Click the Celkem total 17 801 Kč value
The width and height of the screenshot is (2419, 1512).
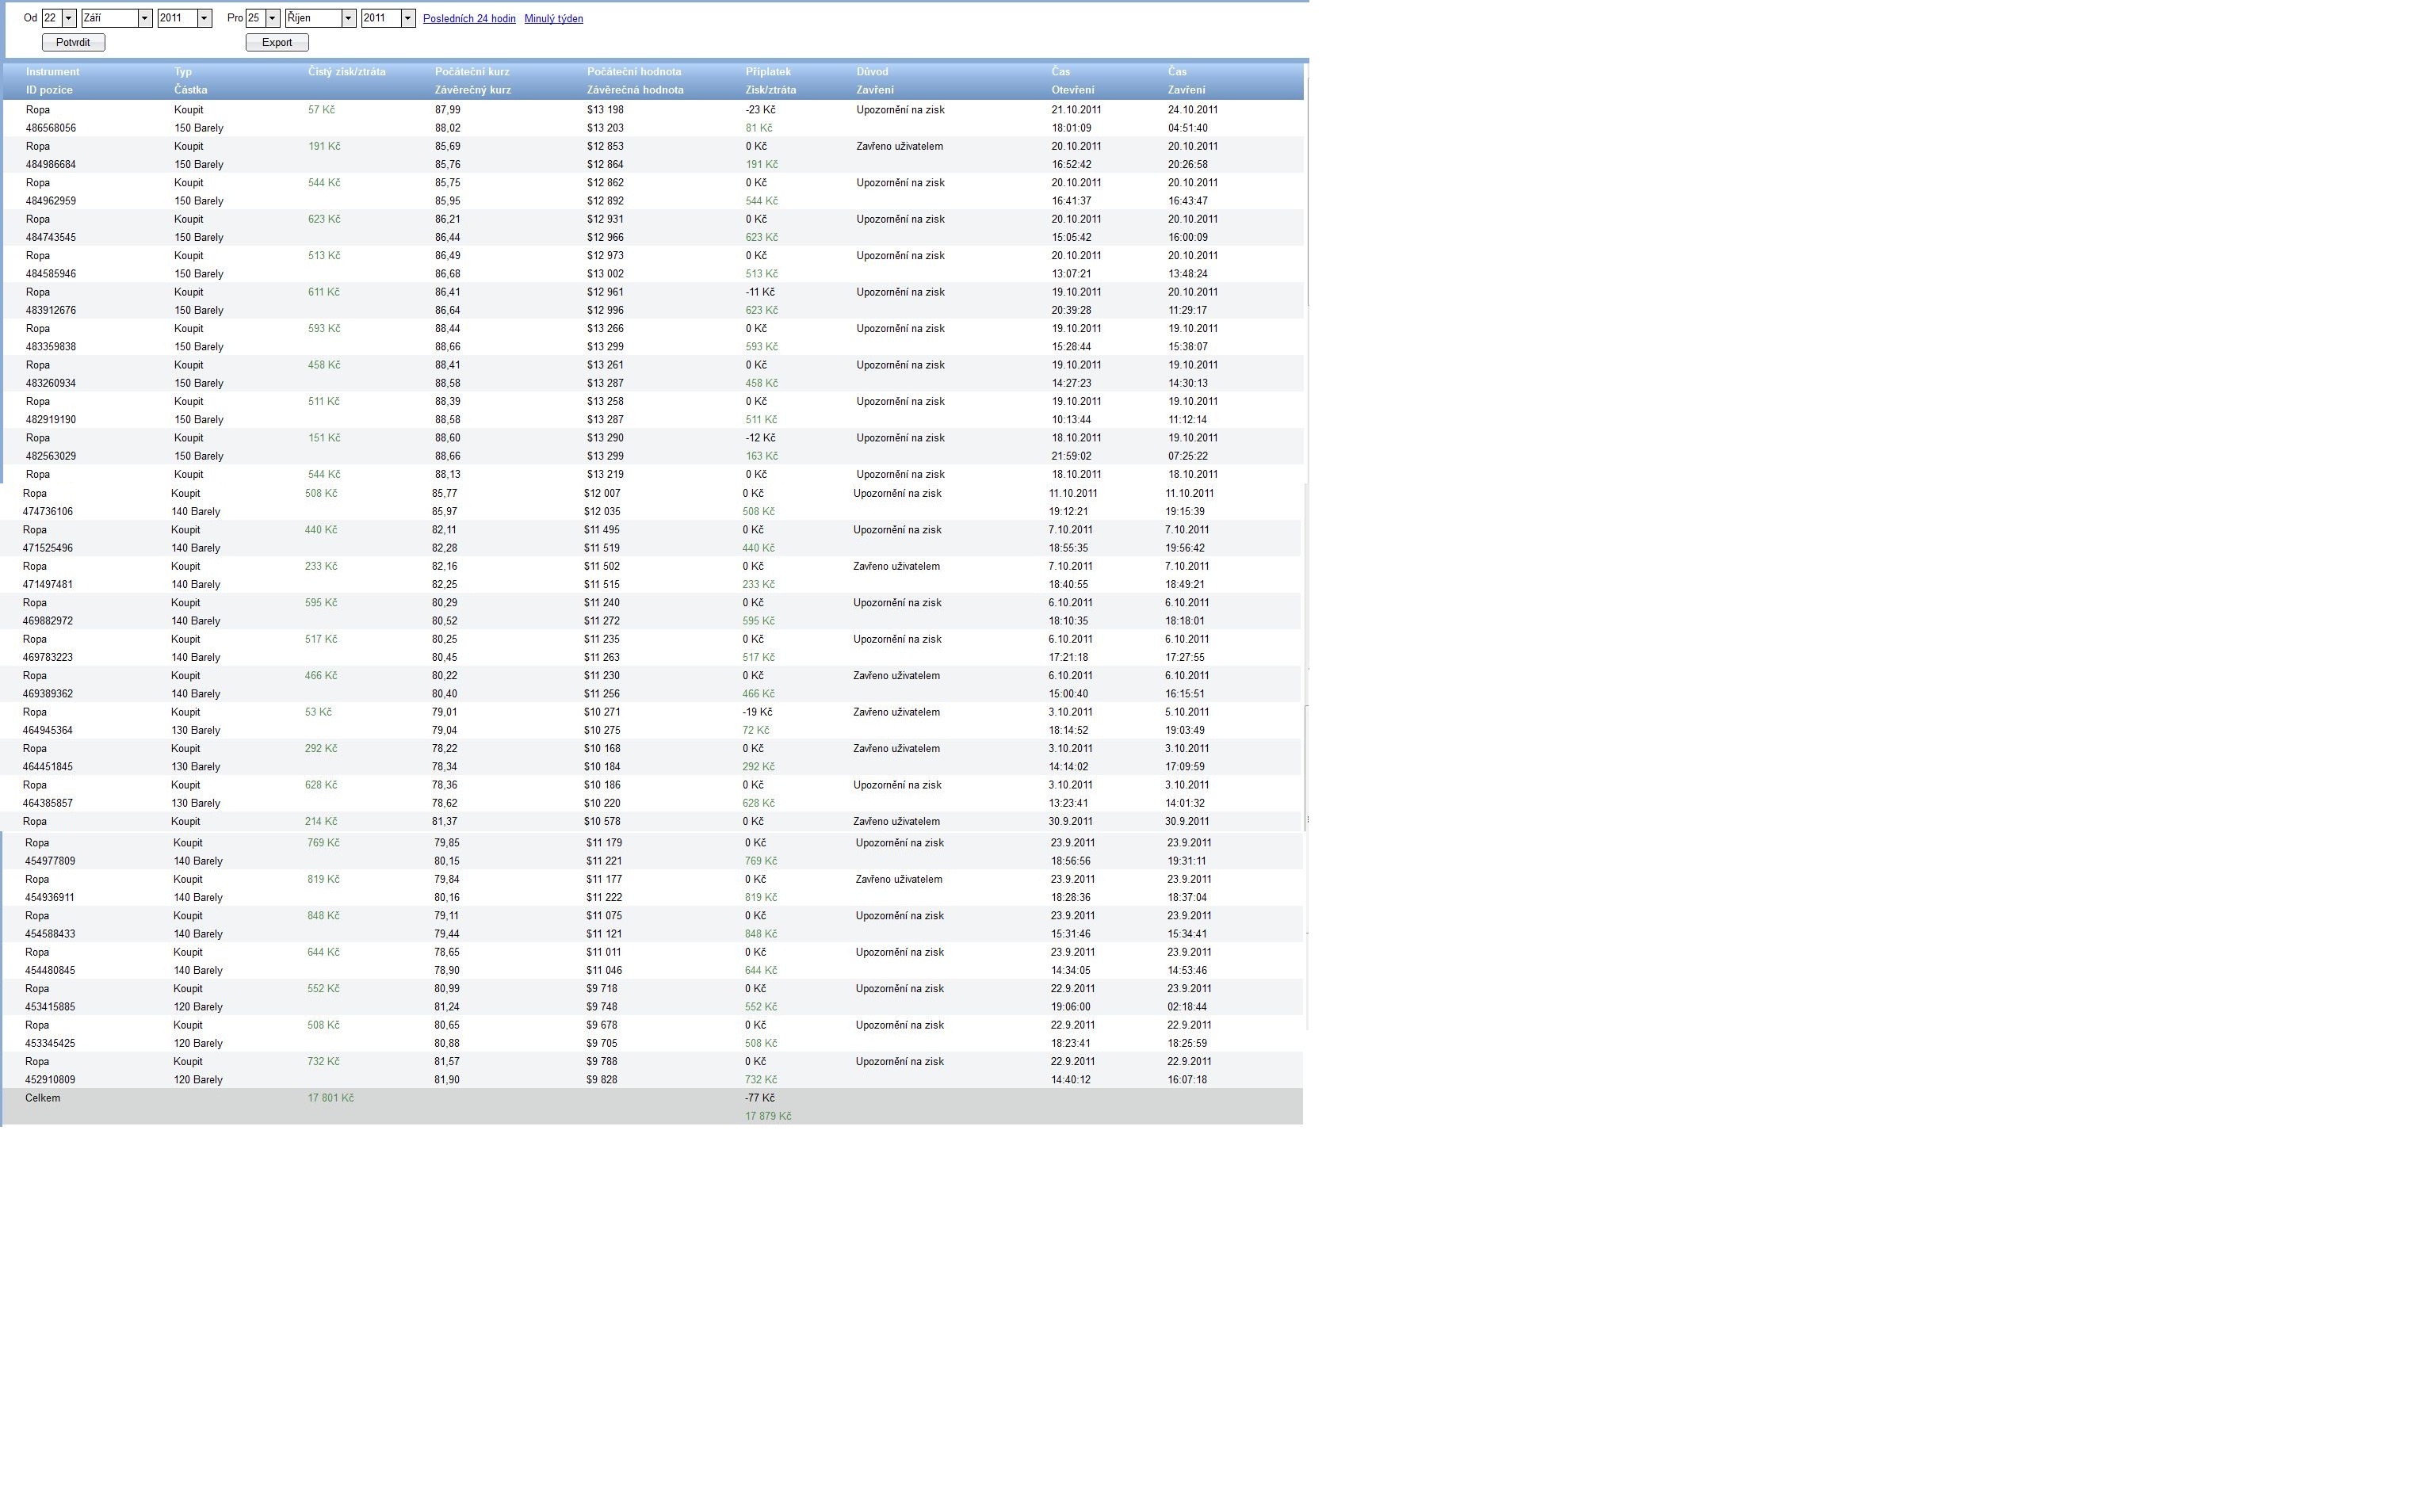[330, 1098]
